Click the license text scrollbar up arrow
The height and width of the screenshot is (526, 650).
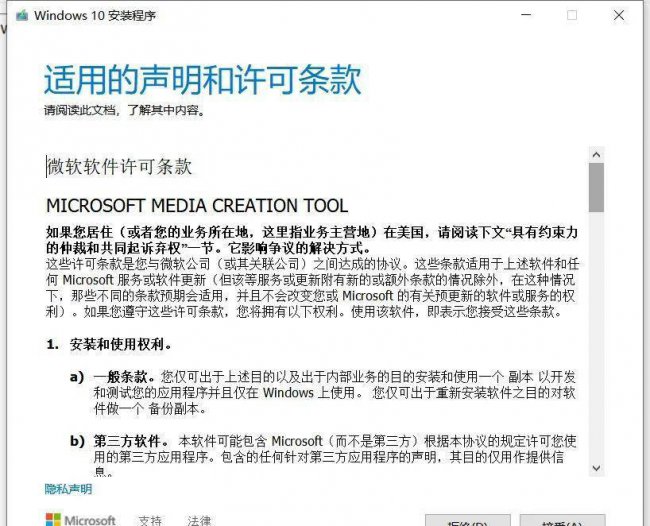[x=597, y=155]
